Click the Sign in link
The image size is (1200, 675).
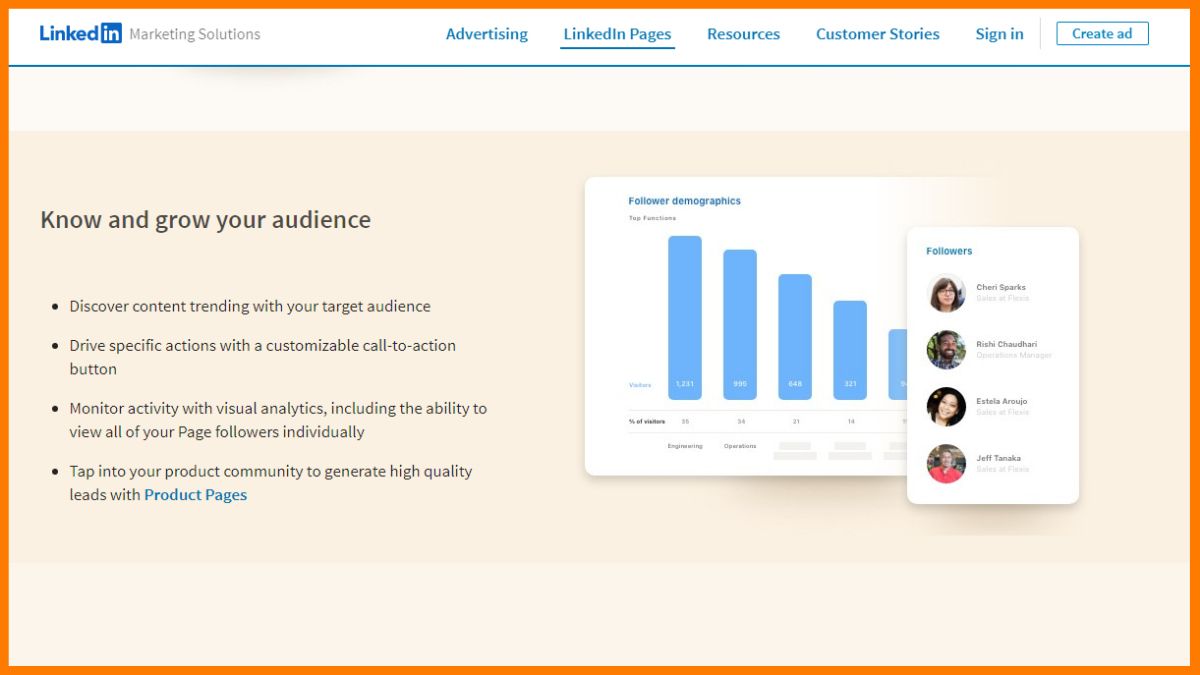999,34
